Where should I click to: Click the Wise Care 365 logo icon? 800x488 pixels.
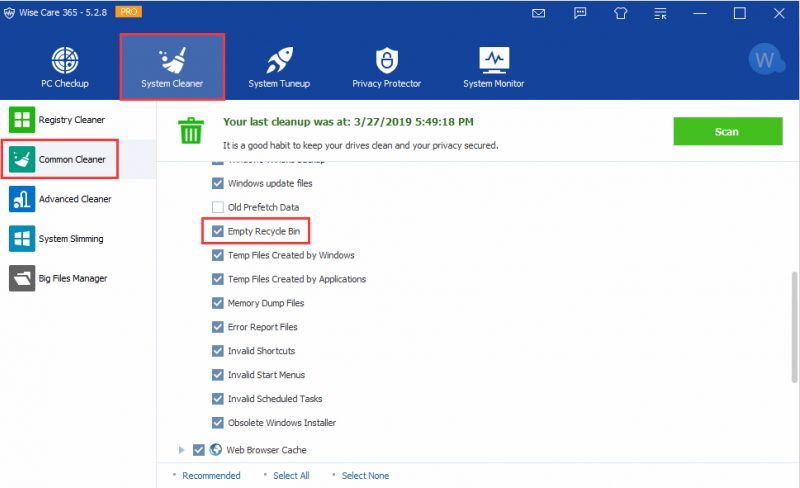pyautogui.click(x=9, y=13)
